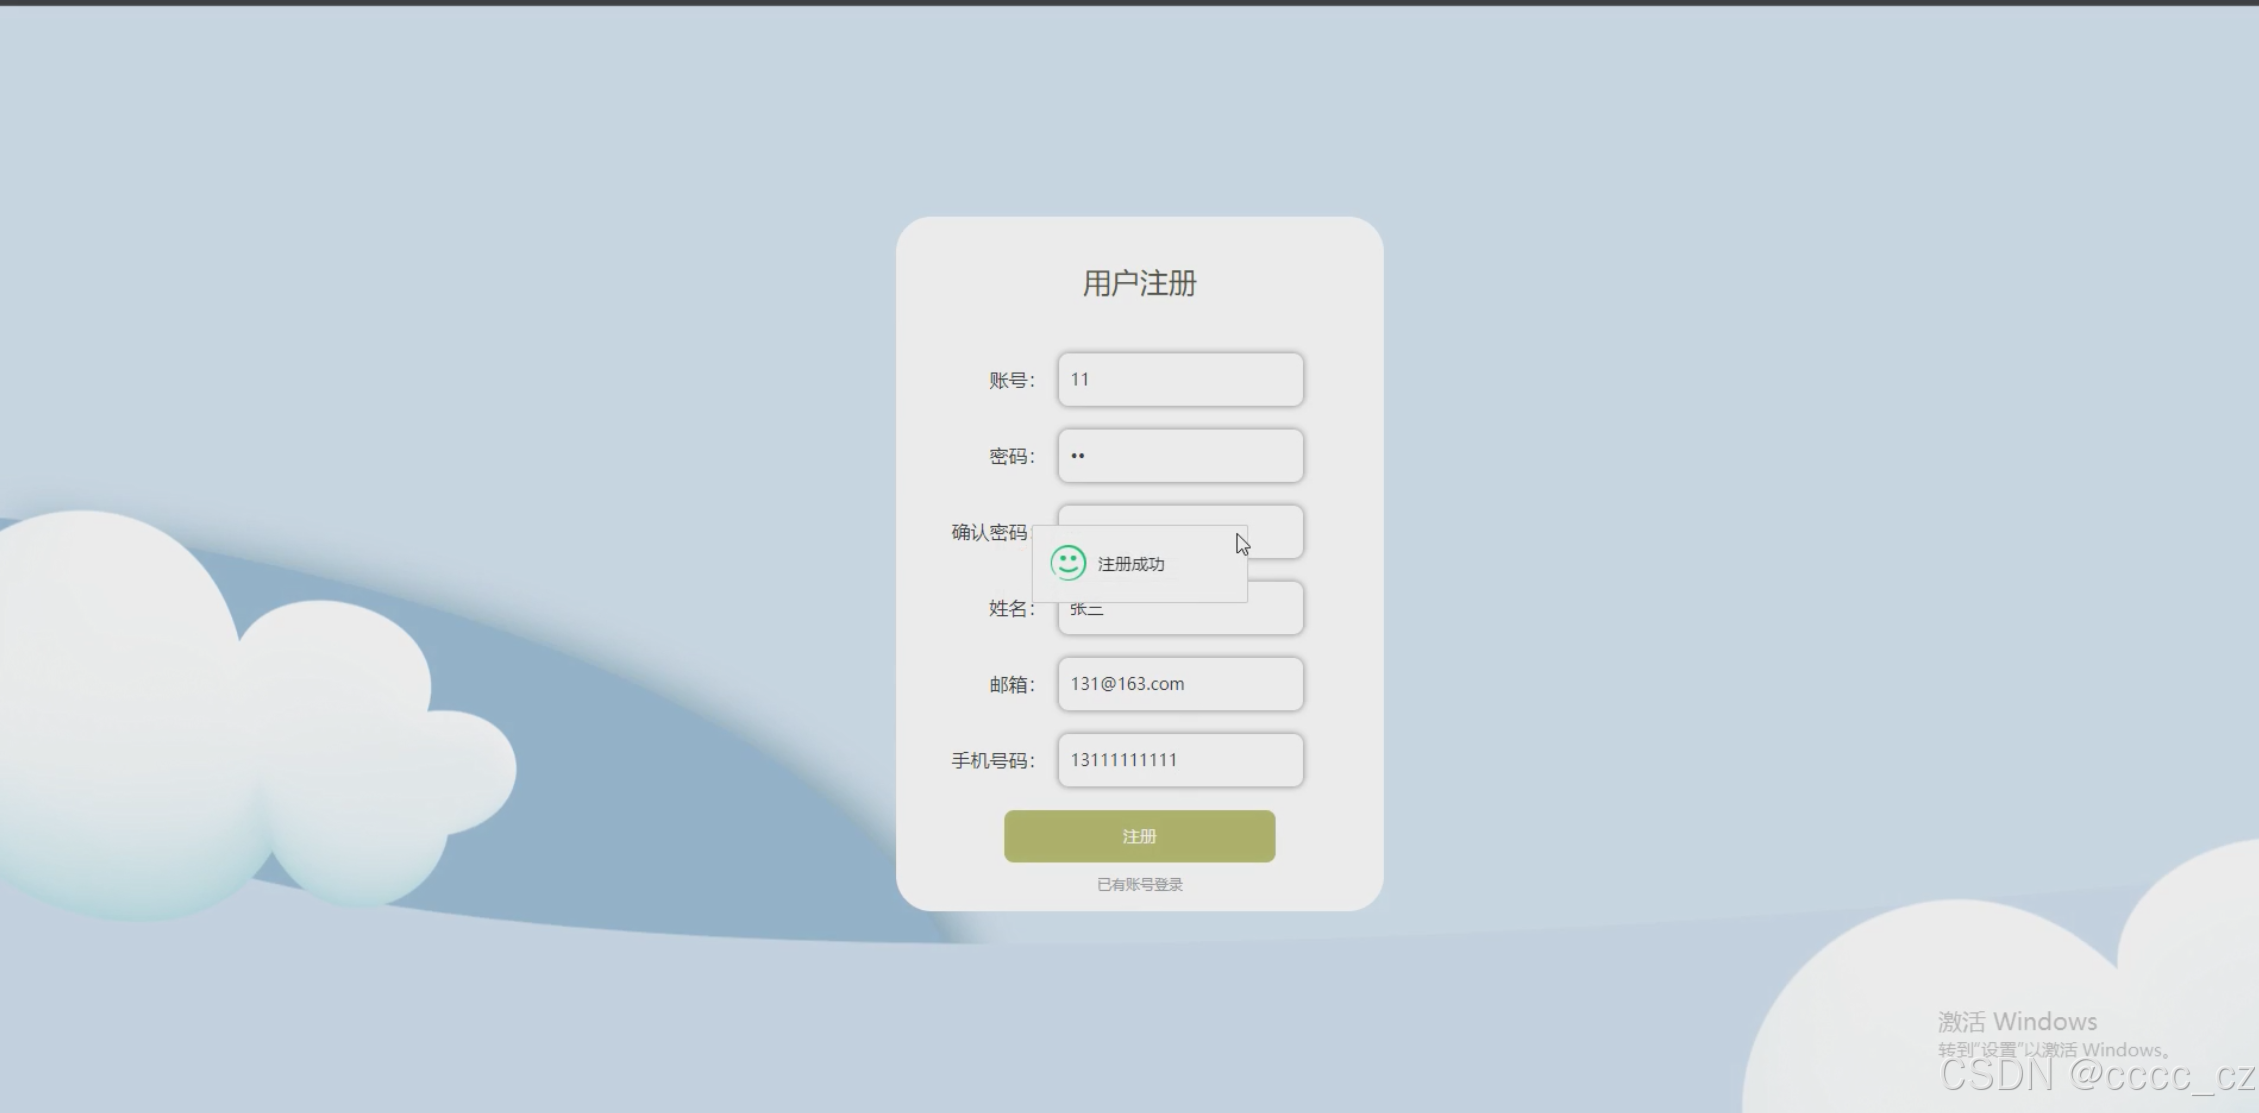Click the 注册成功 toast message text
The width and height of the screenshot is (2259, 1113).
1131,564
